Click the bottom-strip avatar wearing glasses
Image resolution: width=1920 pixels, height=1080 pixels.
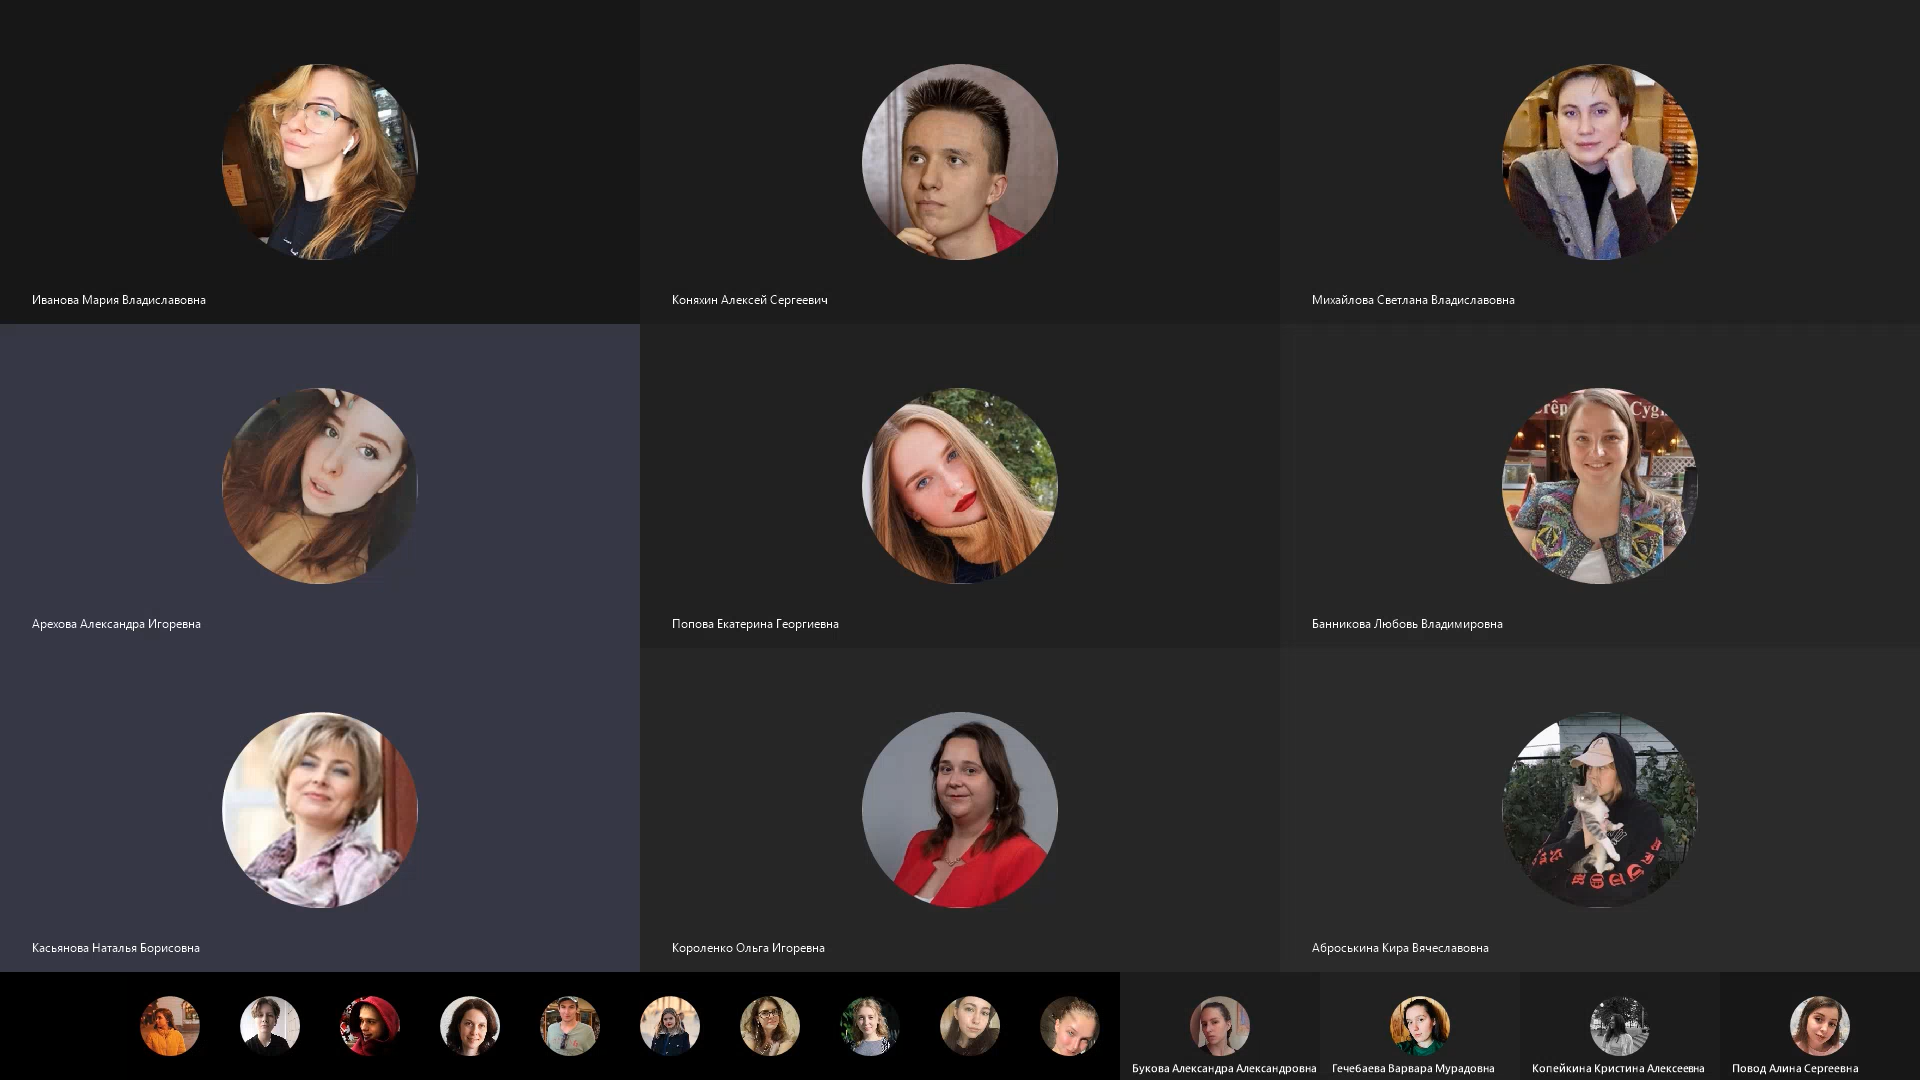[770, 1026]
